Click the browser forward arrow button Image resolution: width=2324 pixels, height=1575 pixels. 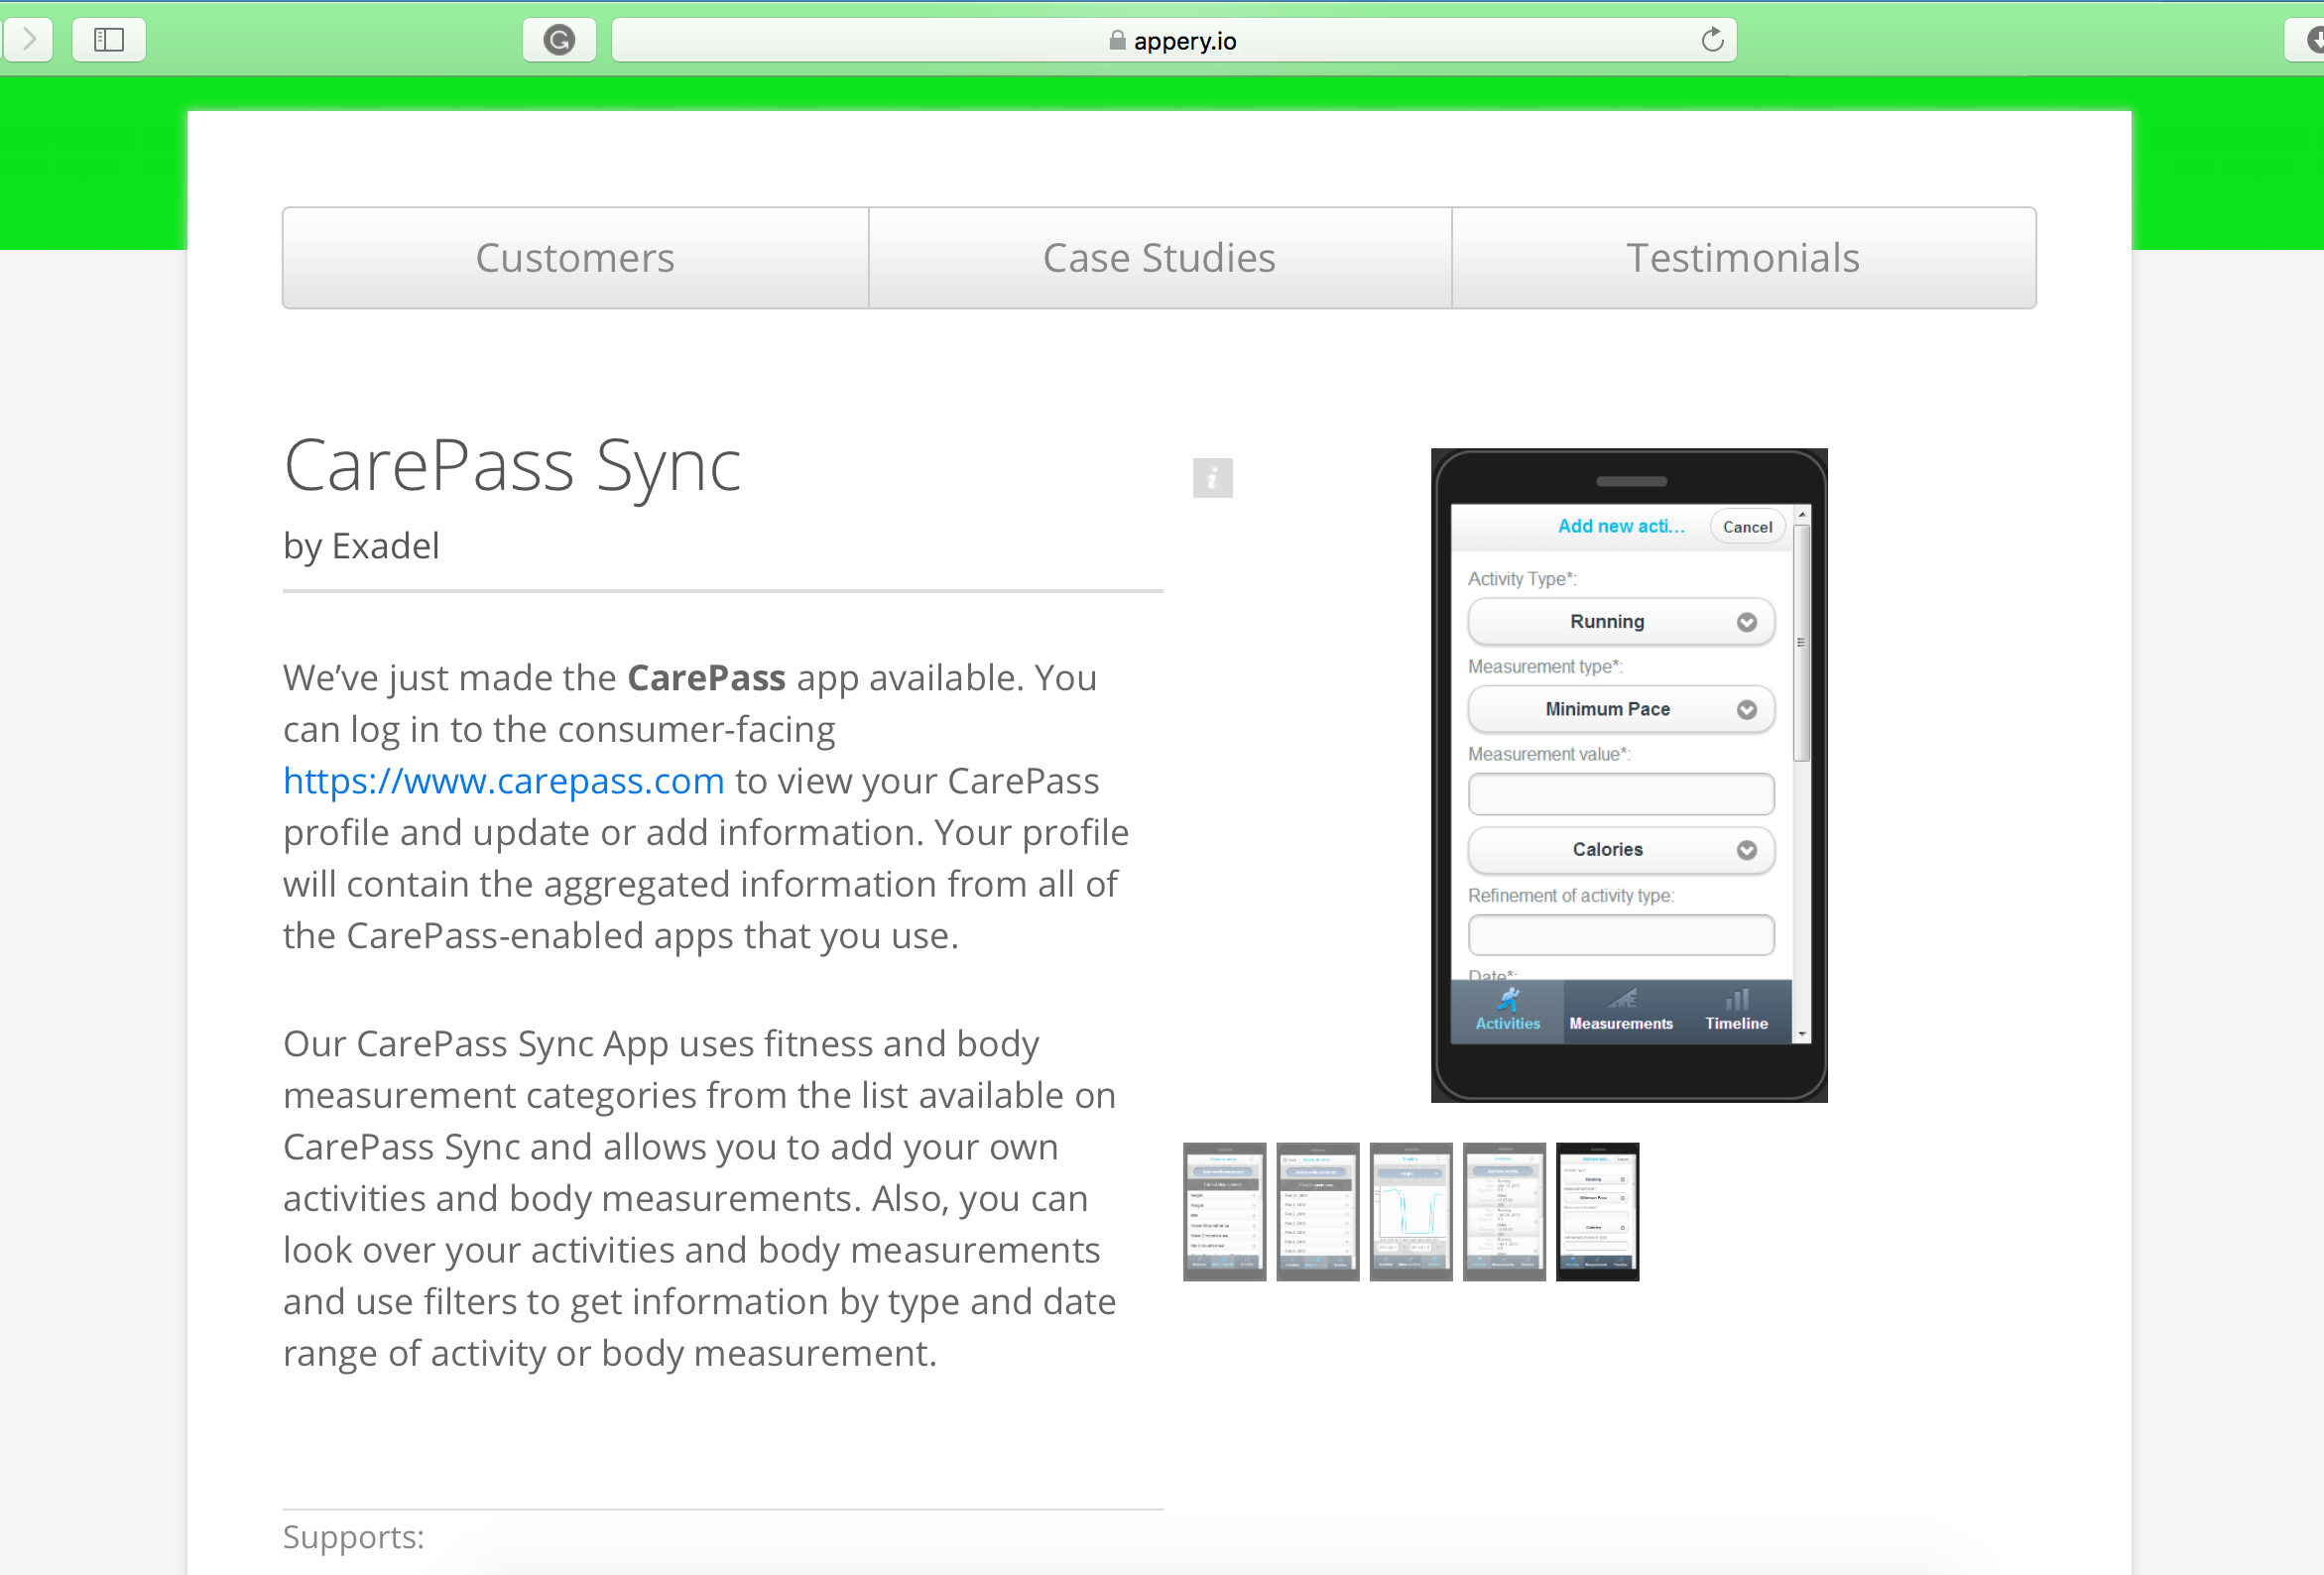[28, 40]
